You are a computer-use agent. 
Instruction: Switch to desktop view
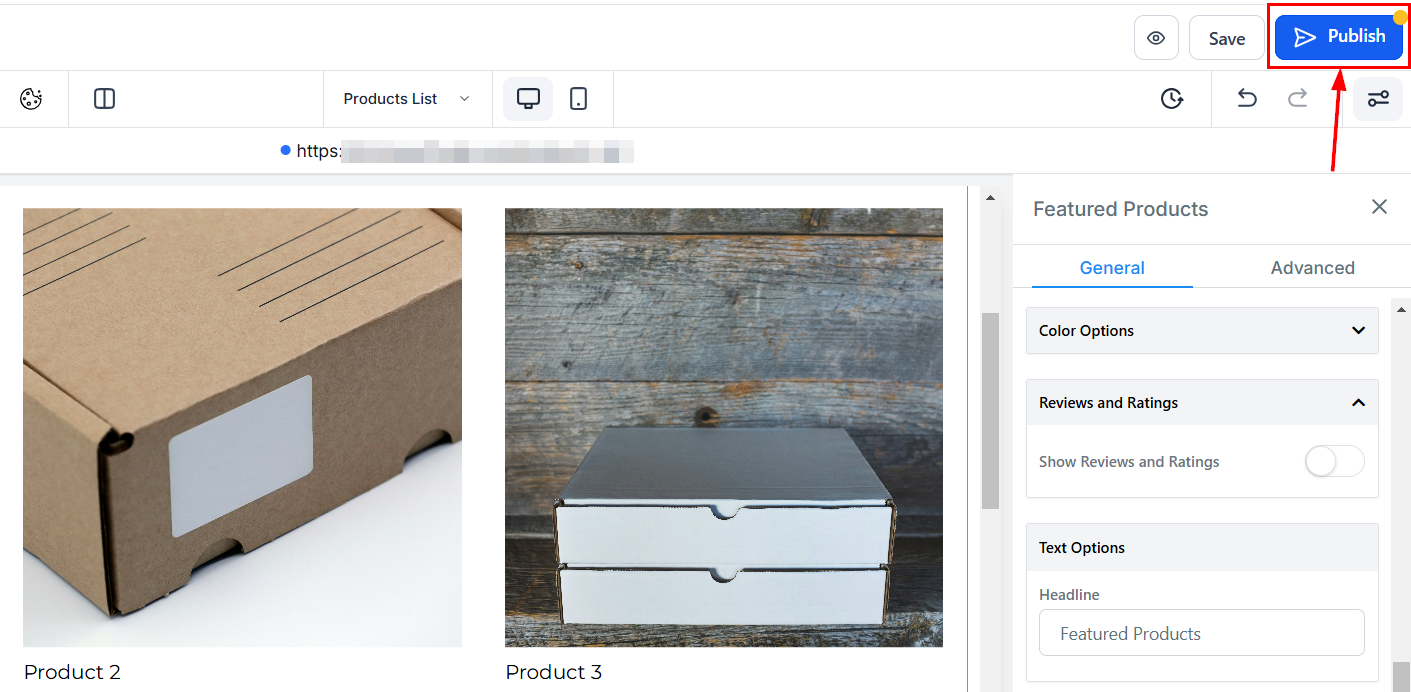528,99
